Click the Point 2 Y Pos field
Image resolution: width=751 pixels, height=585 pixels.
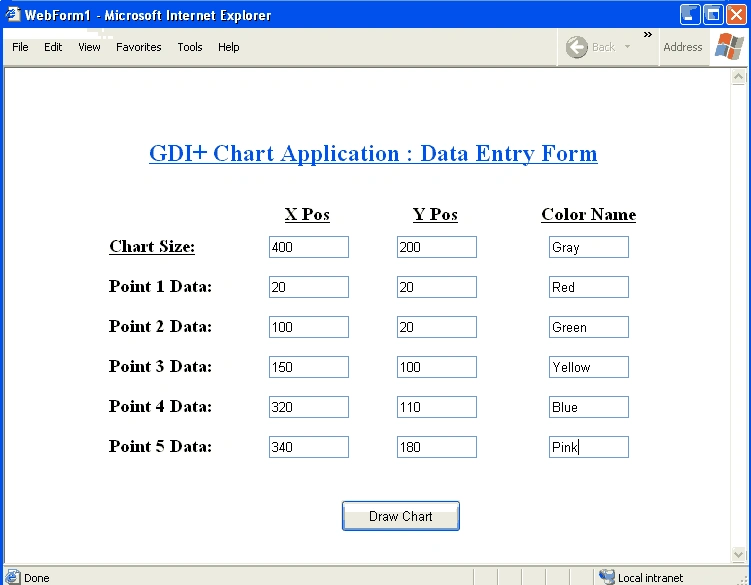(x=437, y=327)
